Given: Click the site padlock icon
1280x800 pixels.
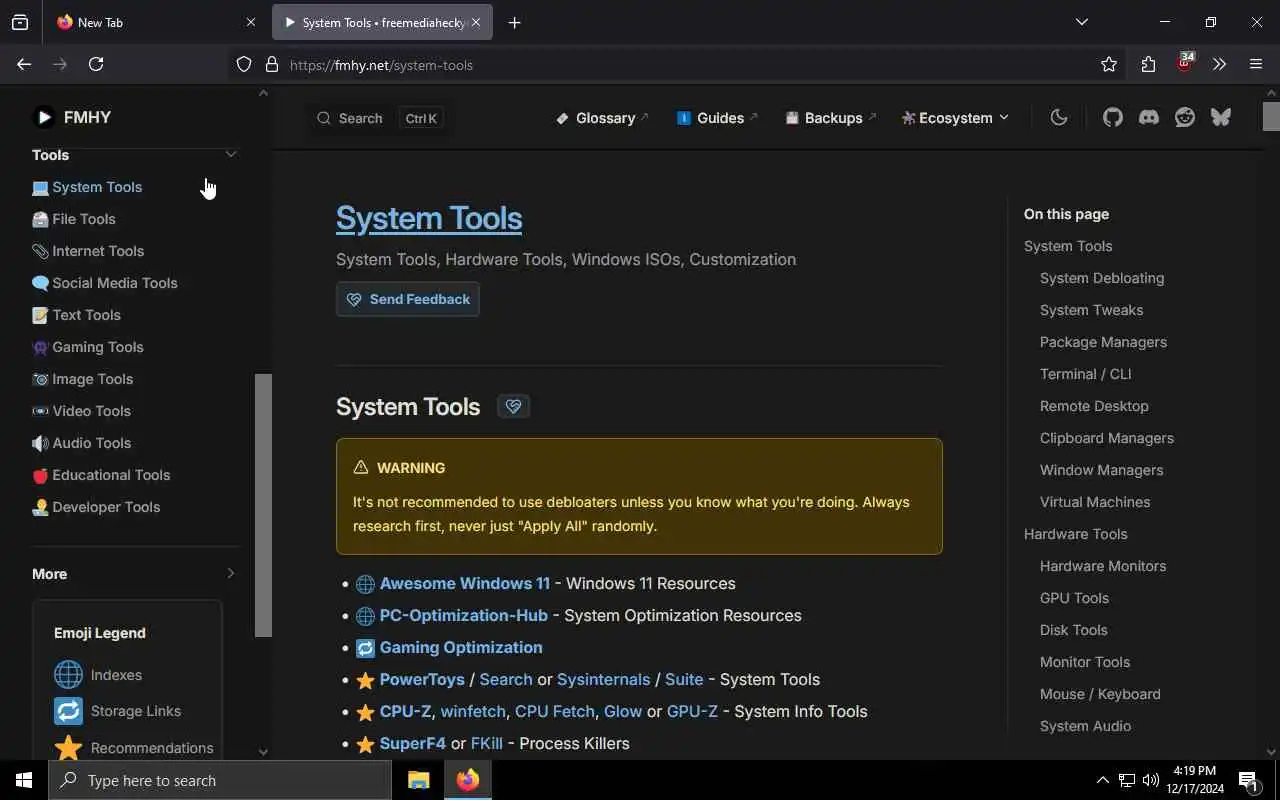Looking at the screenshot, I should [271, 65].
